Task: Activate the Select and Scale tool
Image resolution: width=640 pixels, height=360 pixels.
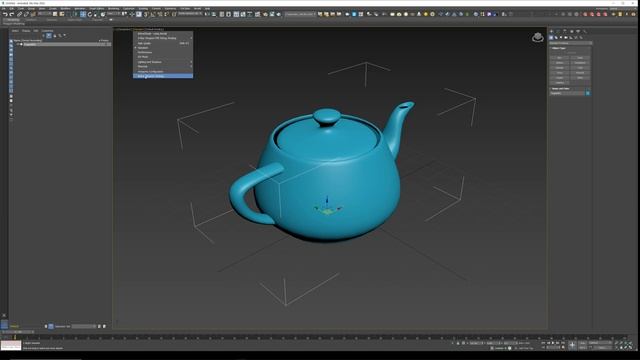Action: tap(96, 14)
